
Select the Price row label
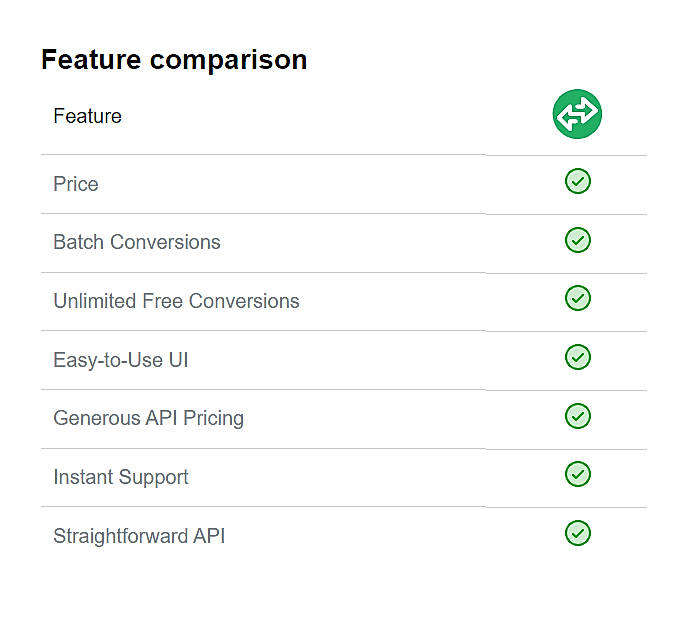pos(76,184)
